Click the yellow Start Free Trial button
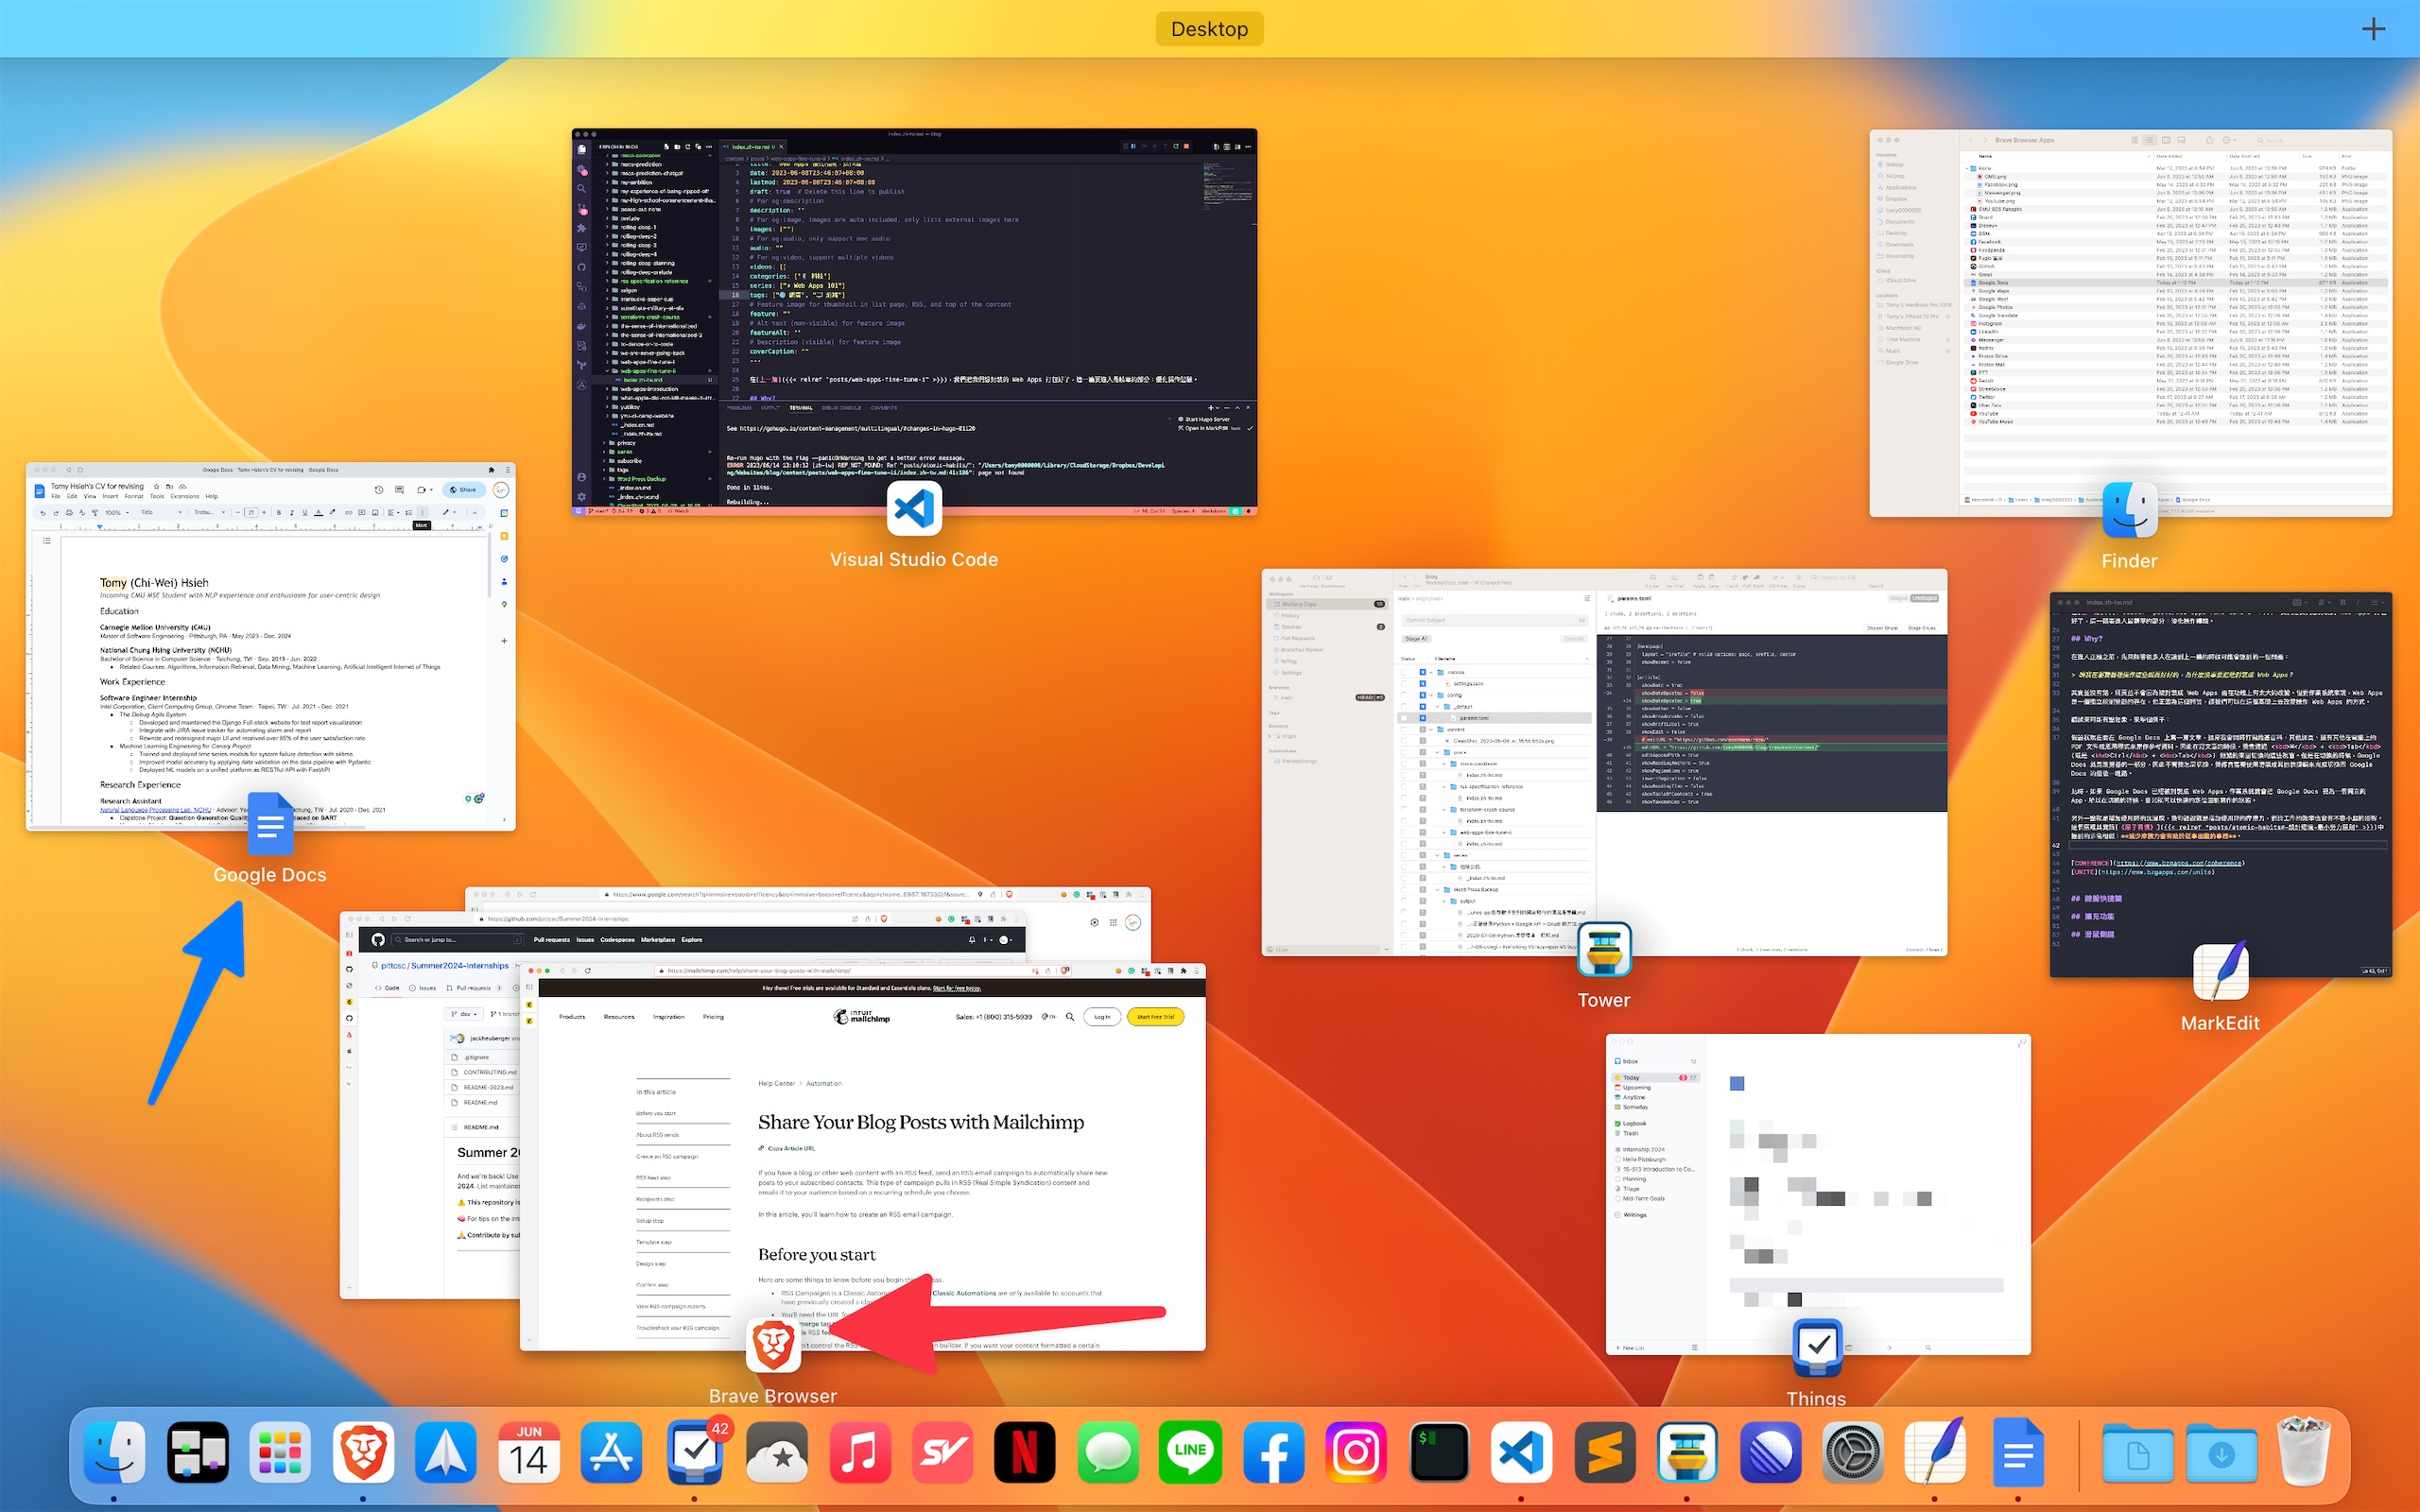 1155,1017
